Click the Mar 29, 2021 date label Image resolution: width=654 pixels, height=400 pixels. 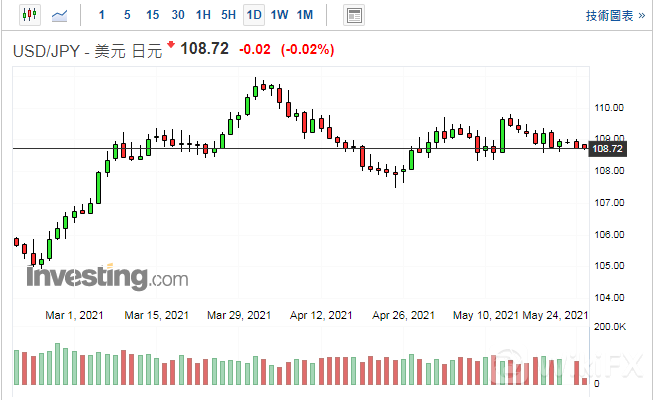pos(239,316)
